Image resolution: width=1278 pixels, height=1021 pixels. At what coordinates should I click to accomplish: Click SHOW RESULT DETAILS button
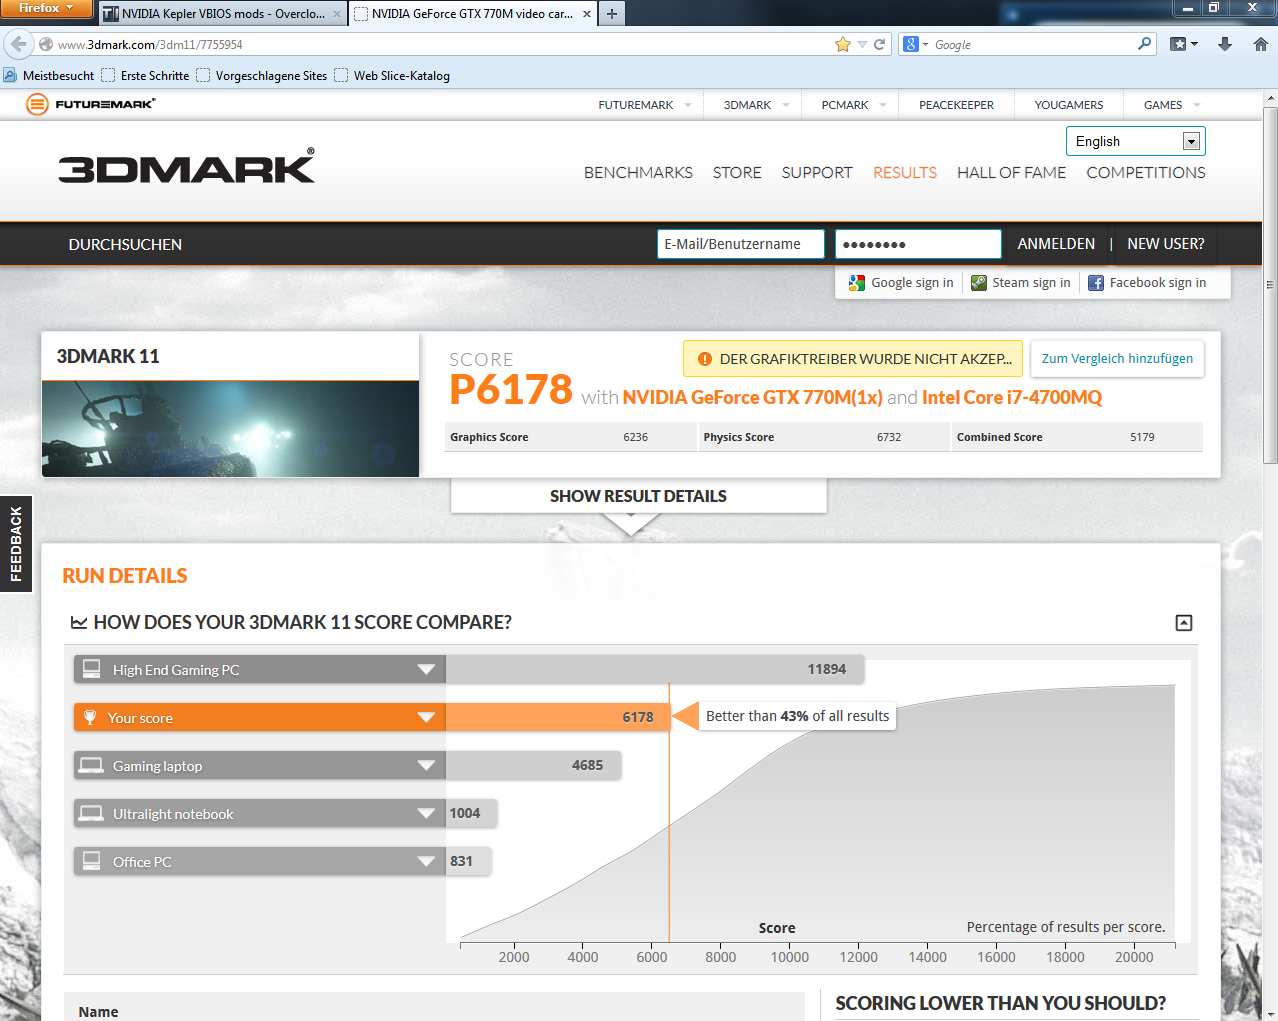638,496
